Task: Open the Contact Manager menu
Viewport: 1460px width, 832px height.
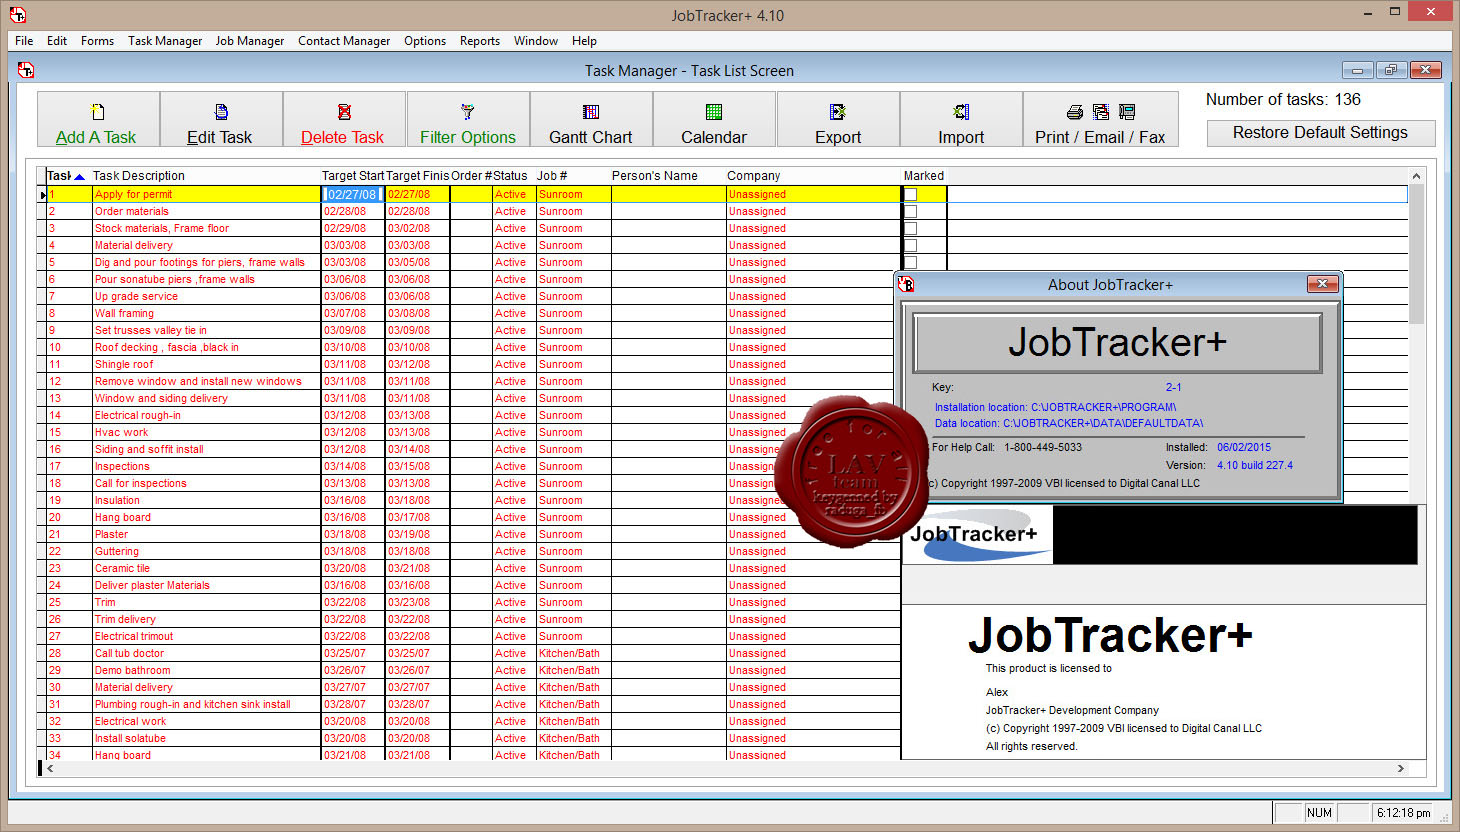Action: [344, 41]
